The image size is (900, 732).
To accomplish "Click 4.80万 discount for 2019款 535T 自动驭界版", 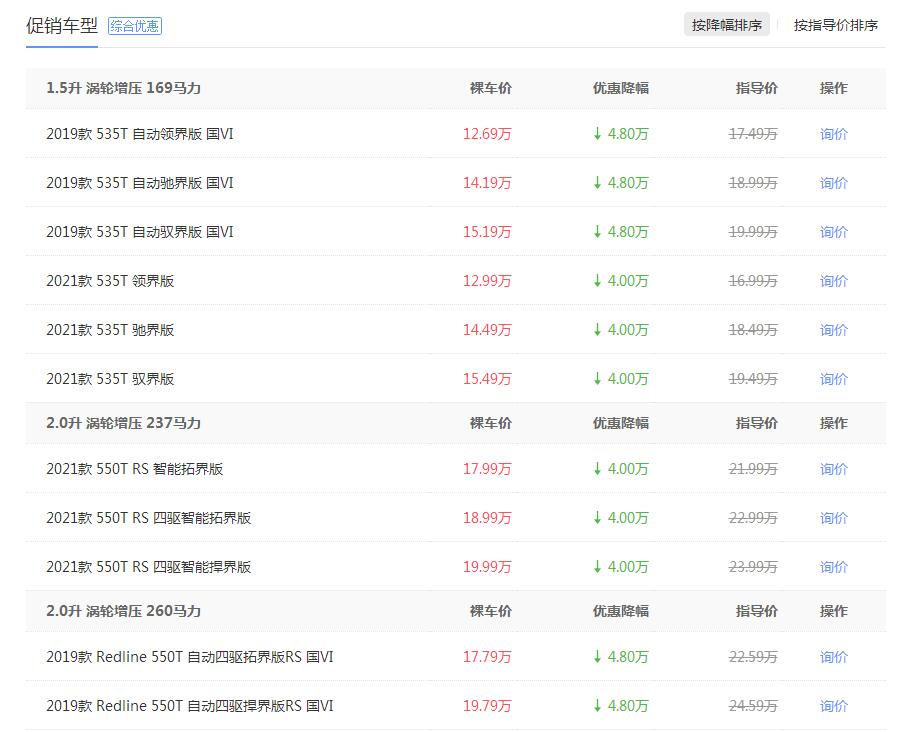I will click(x=621, y=232).
